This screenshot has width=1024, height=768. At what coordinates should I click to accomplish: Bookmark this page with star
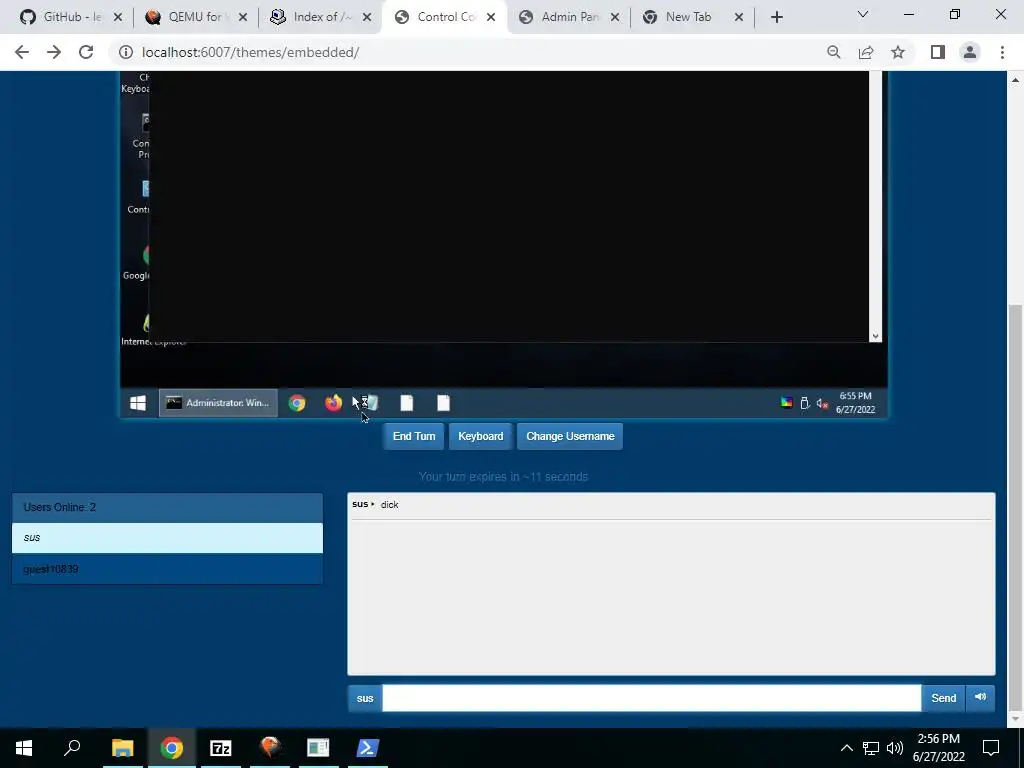click(x=898, y=52)
